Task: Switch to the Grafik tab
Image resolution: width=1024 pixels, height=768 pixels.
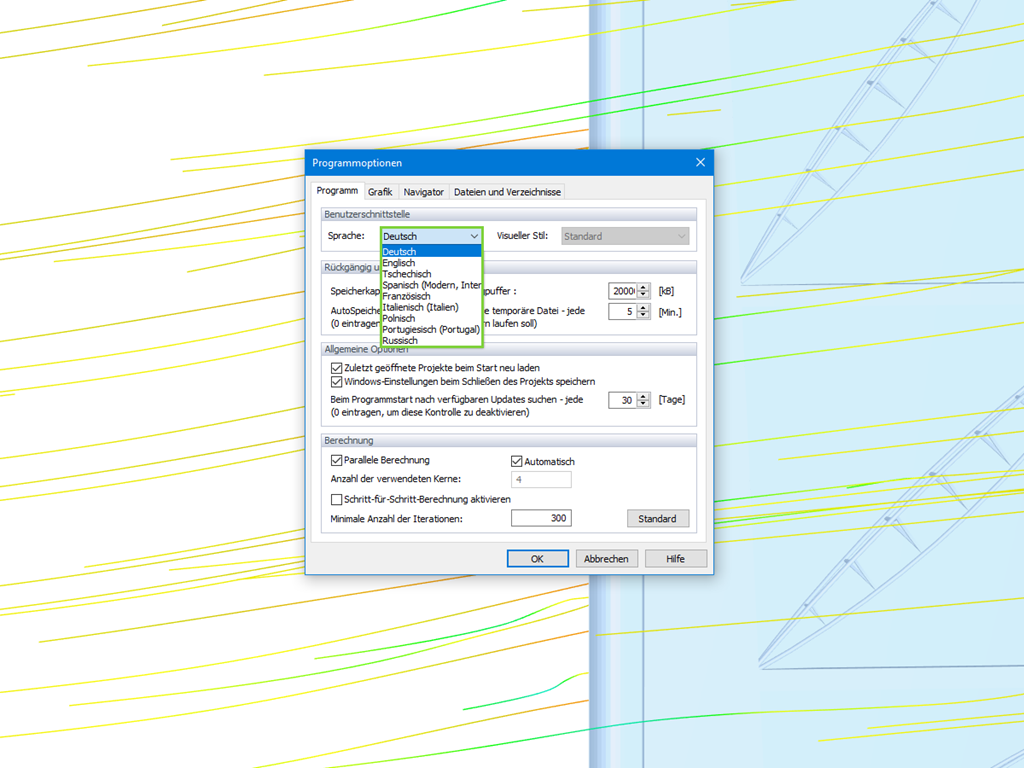Action: (380, 191)
